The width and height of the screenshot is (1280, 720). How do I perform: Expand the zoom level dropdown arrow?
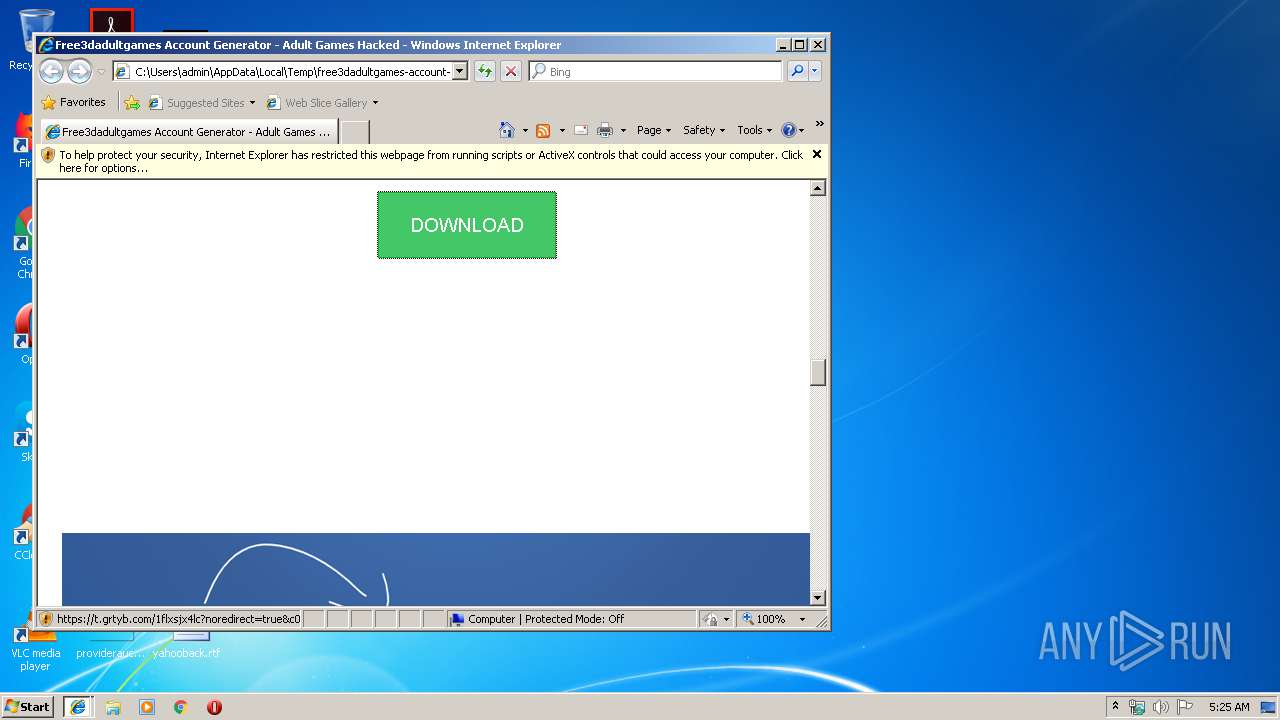(802, 619)
